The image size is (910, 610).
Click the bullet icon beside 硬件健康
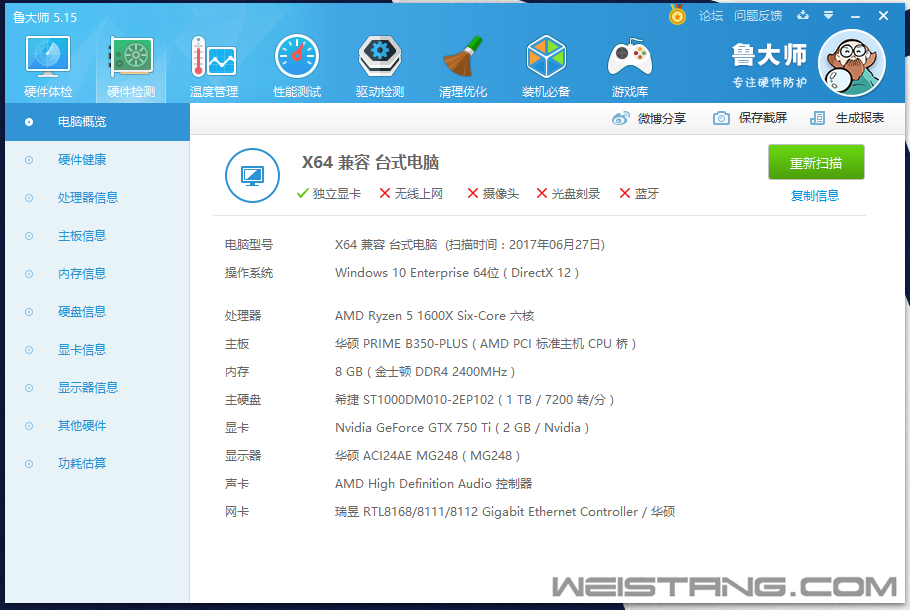tap(29, 160)
